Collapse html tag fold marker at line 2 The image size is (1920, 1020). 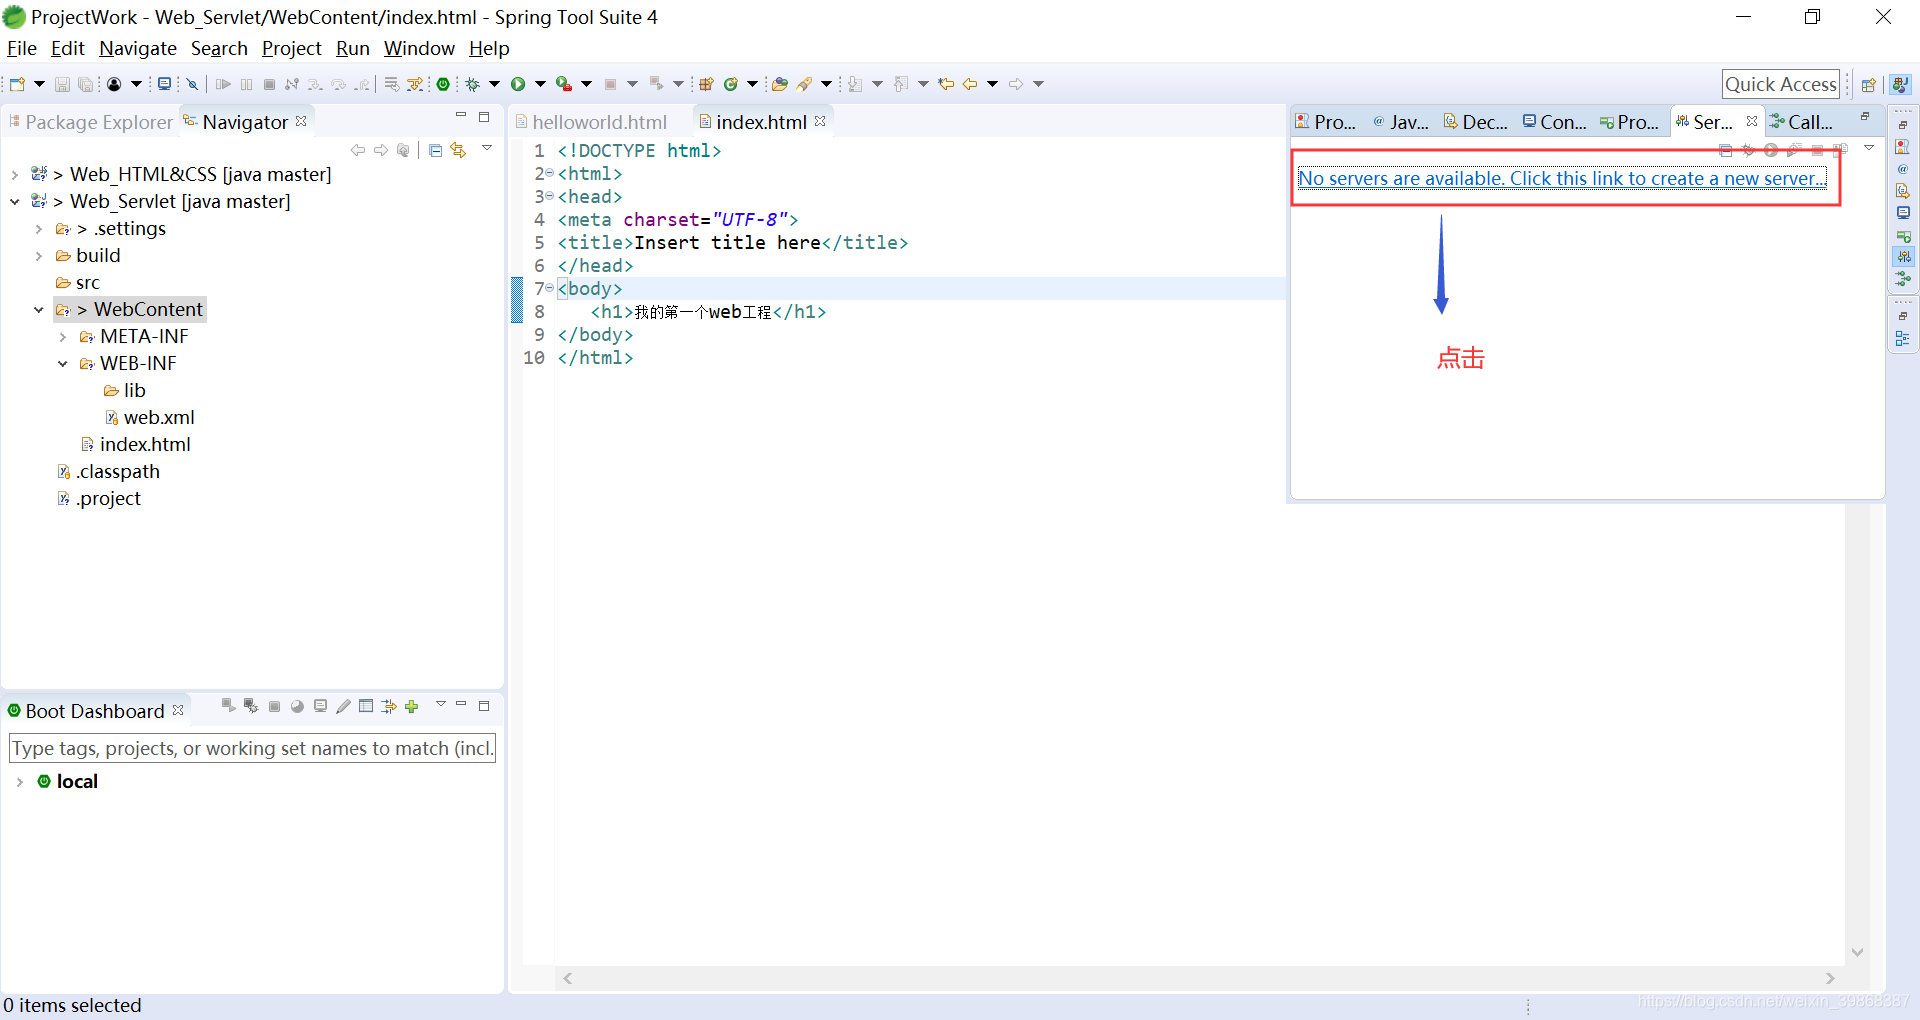point(549,173)
